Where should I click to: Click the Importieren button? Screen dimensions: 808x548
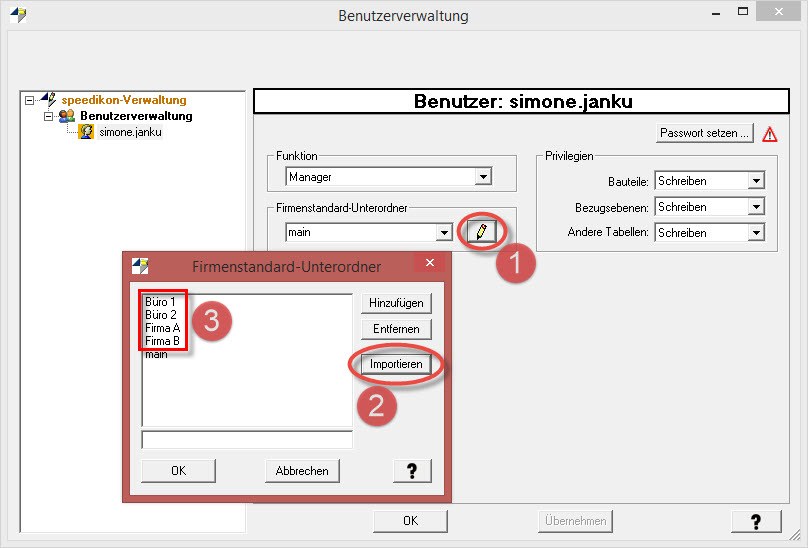point(396,364)
